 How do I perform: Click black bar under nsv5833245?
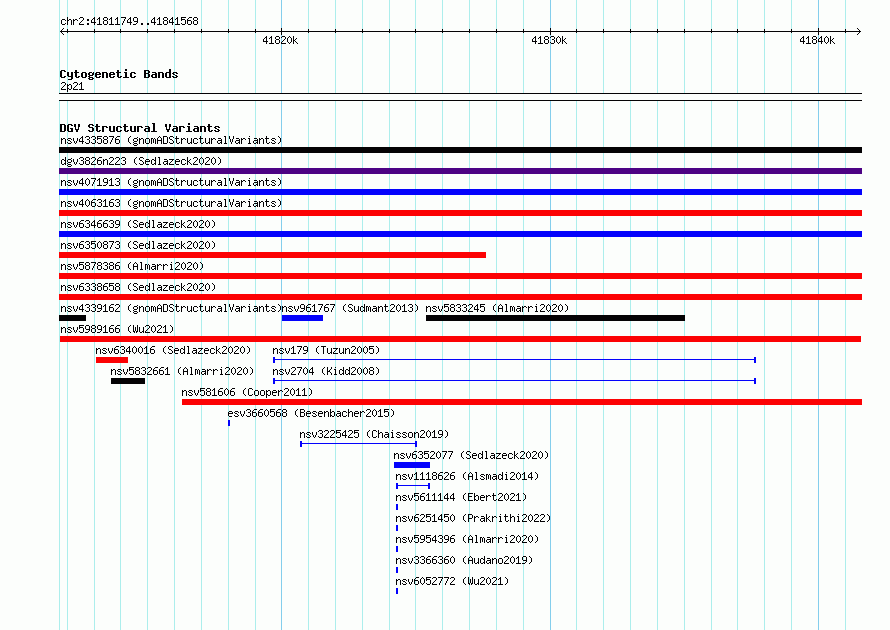tap(555, 318)
